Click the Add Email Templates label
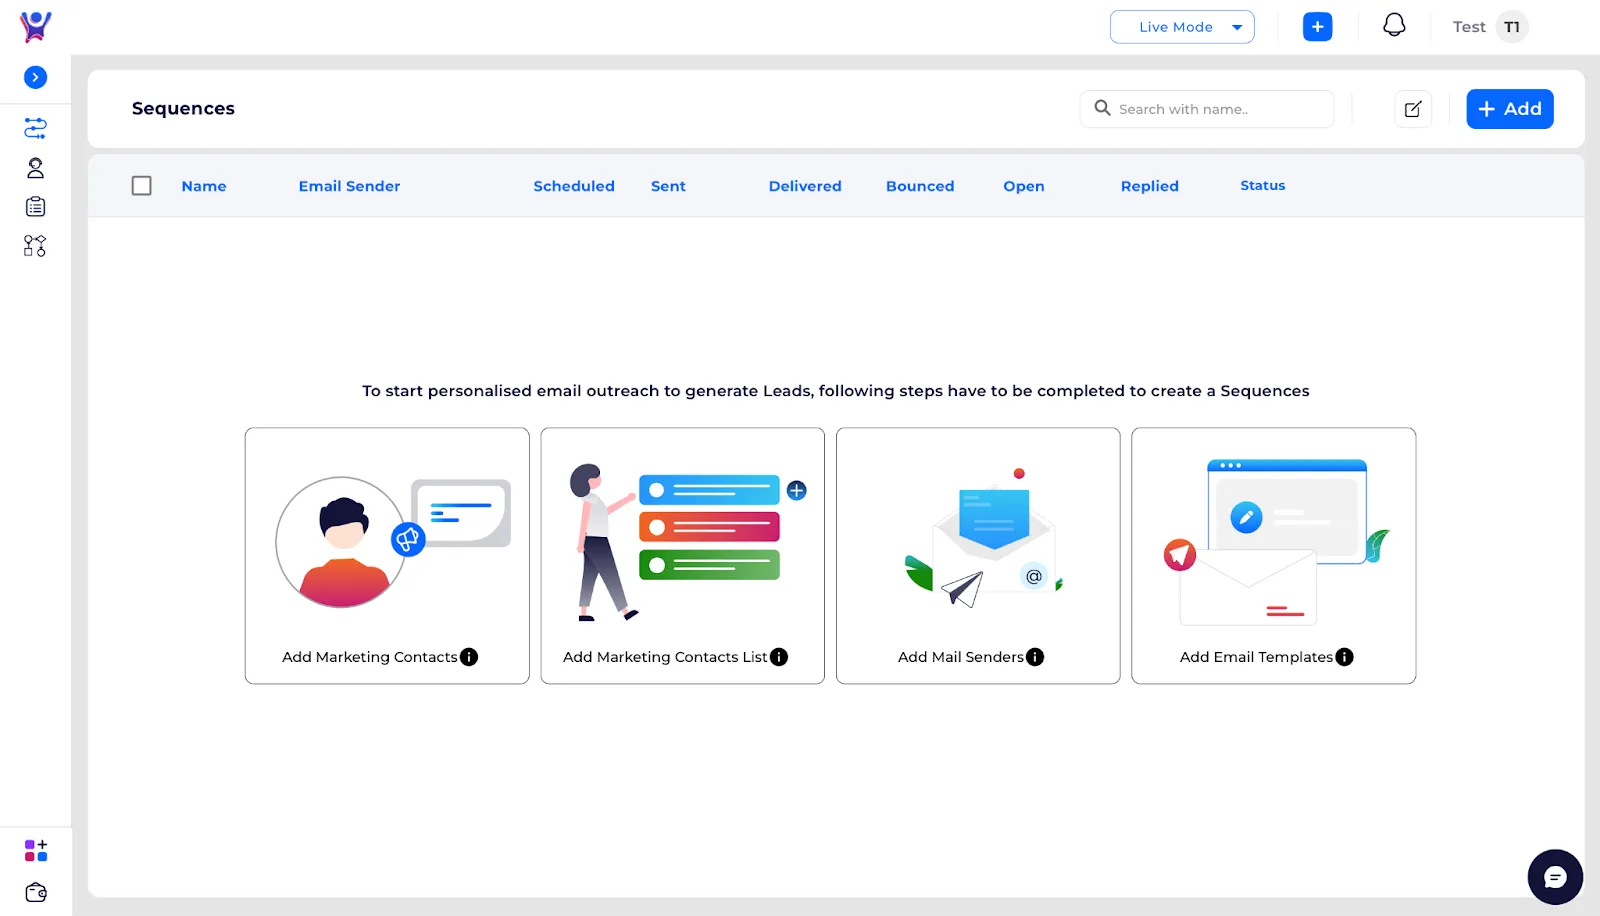Screen dimensions: 1600x916 coord(1256,657)
